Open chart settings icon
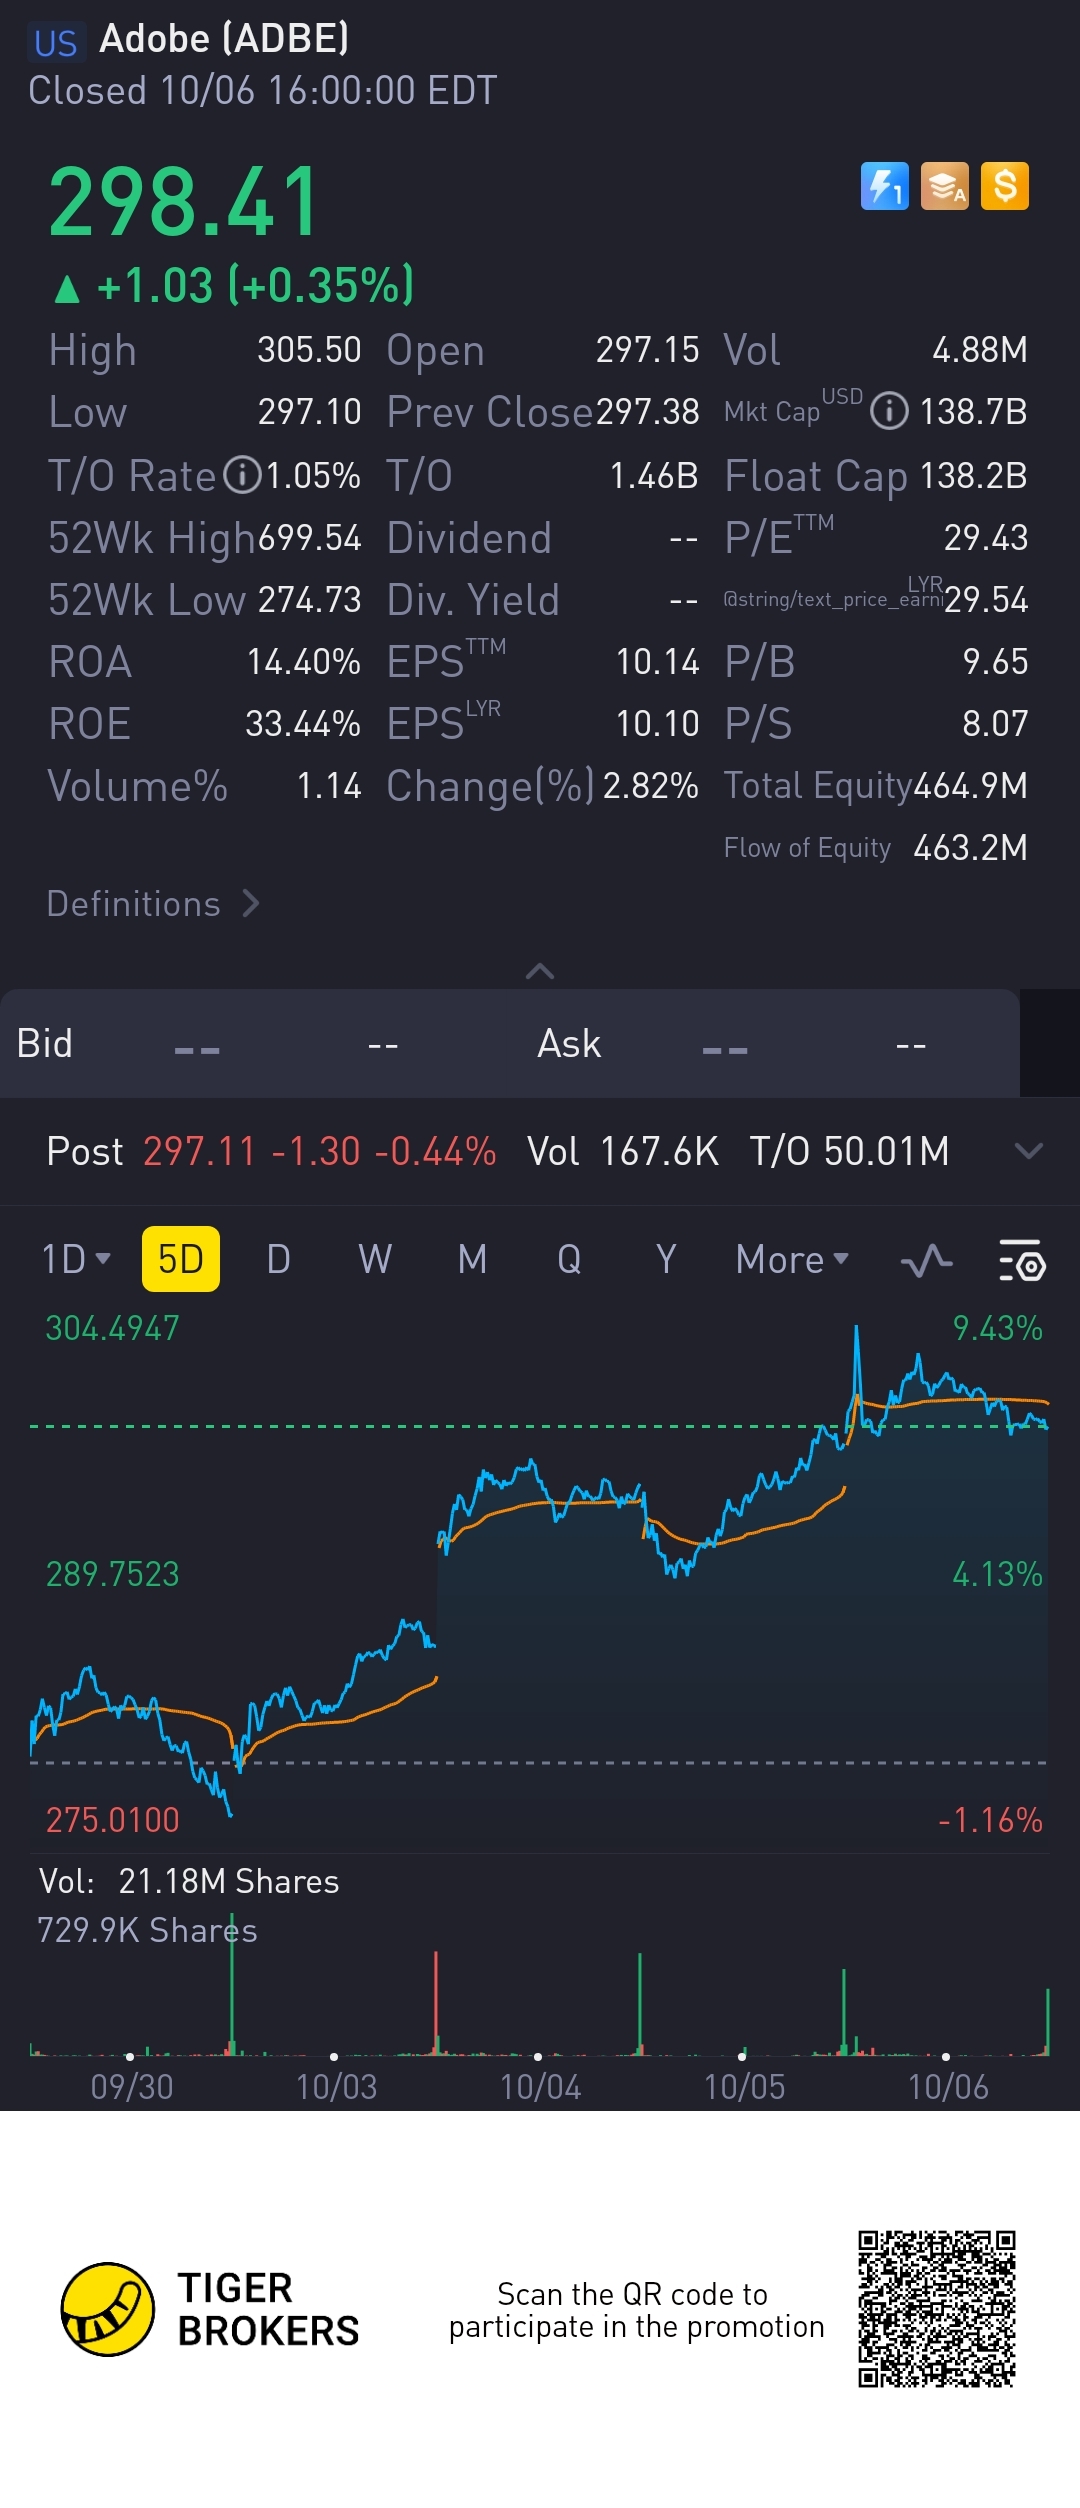The image size is (1080, 2508). point(1022,1260)
